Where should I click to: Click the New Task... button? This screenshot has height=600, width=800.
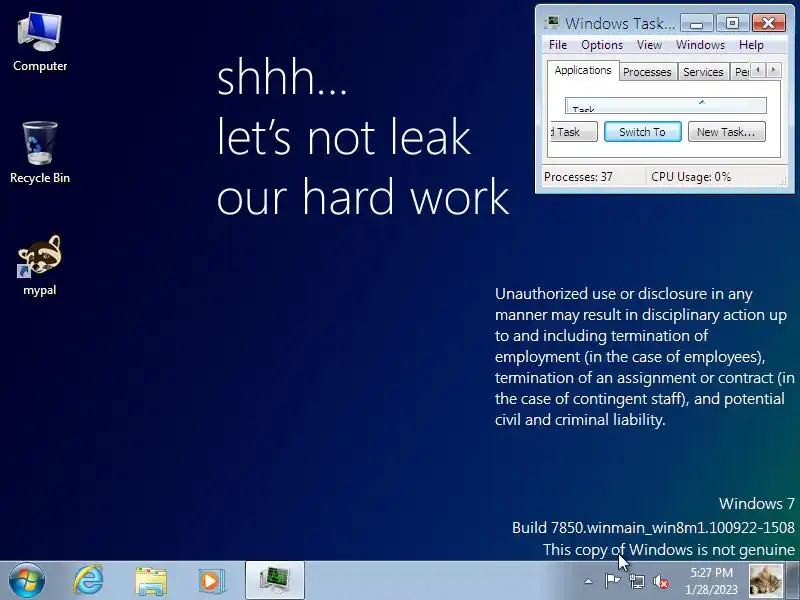coord(727,132)
